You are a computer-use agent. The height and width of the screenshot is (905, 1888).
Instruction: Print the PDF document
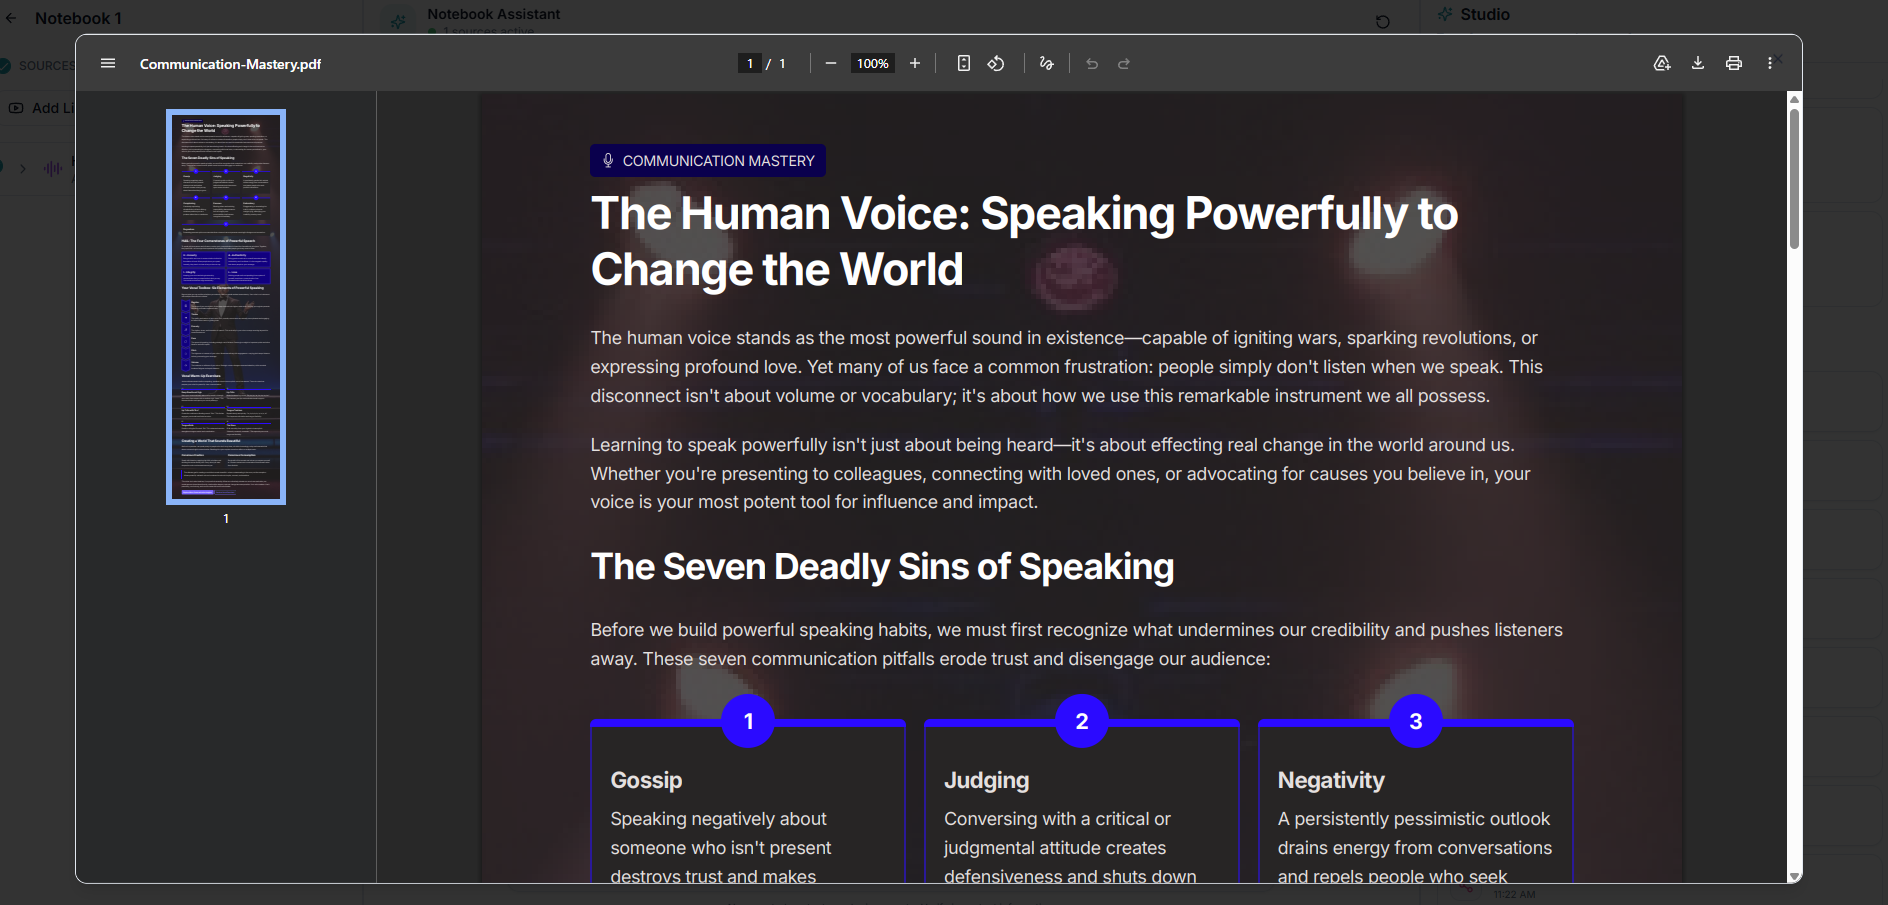(x=1734, y=63)
